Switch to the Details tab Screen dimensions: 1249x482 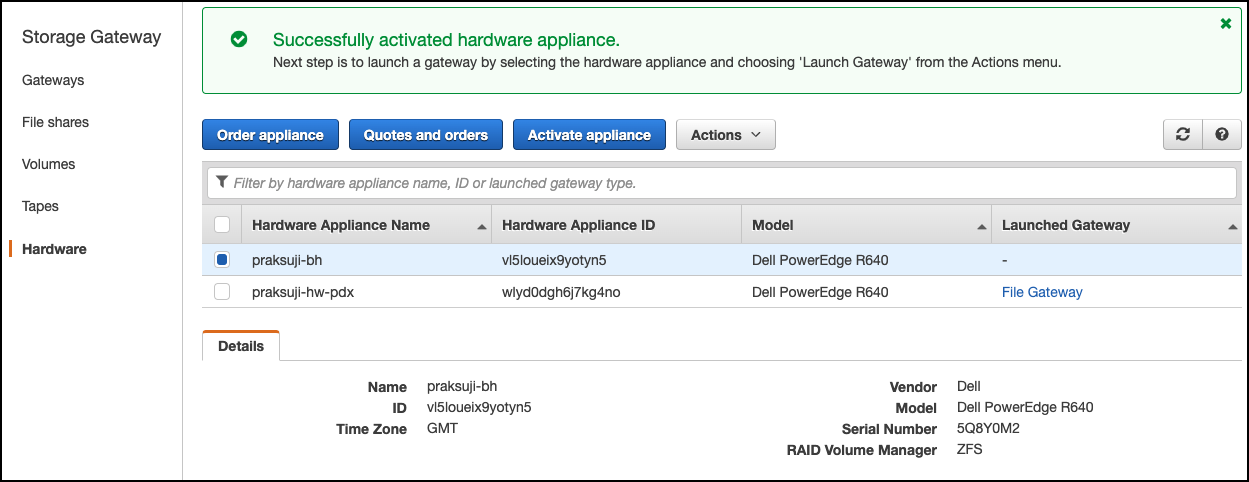(x=241, y=346)
